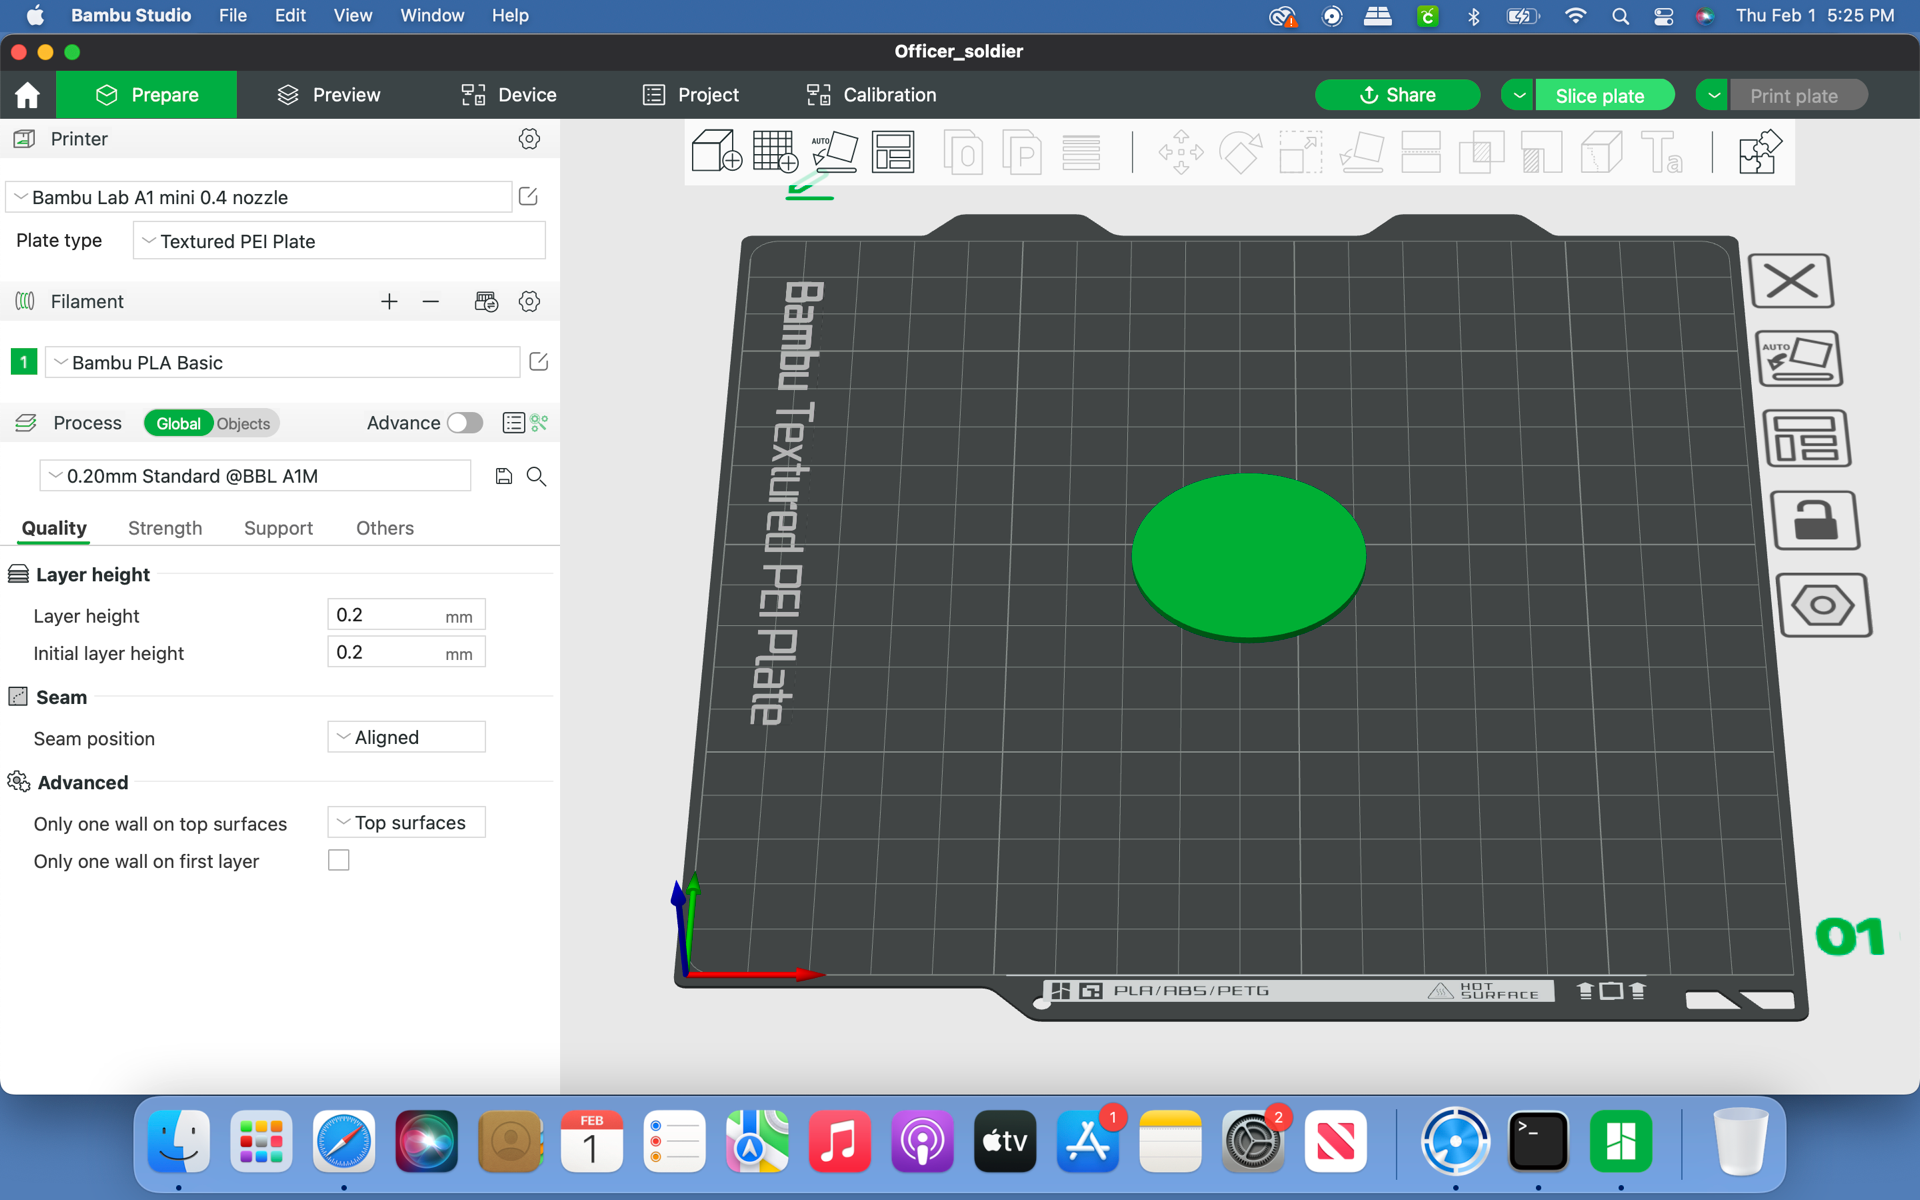This screenshot has width=1920, height=1200.
Task: Select the Lay on Face tool
Action: pos(1361,152)
